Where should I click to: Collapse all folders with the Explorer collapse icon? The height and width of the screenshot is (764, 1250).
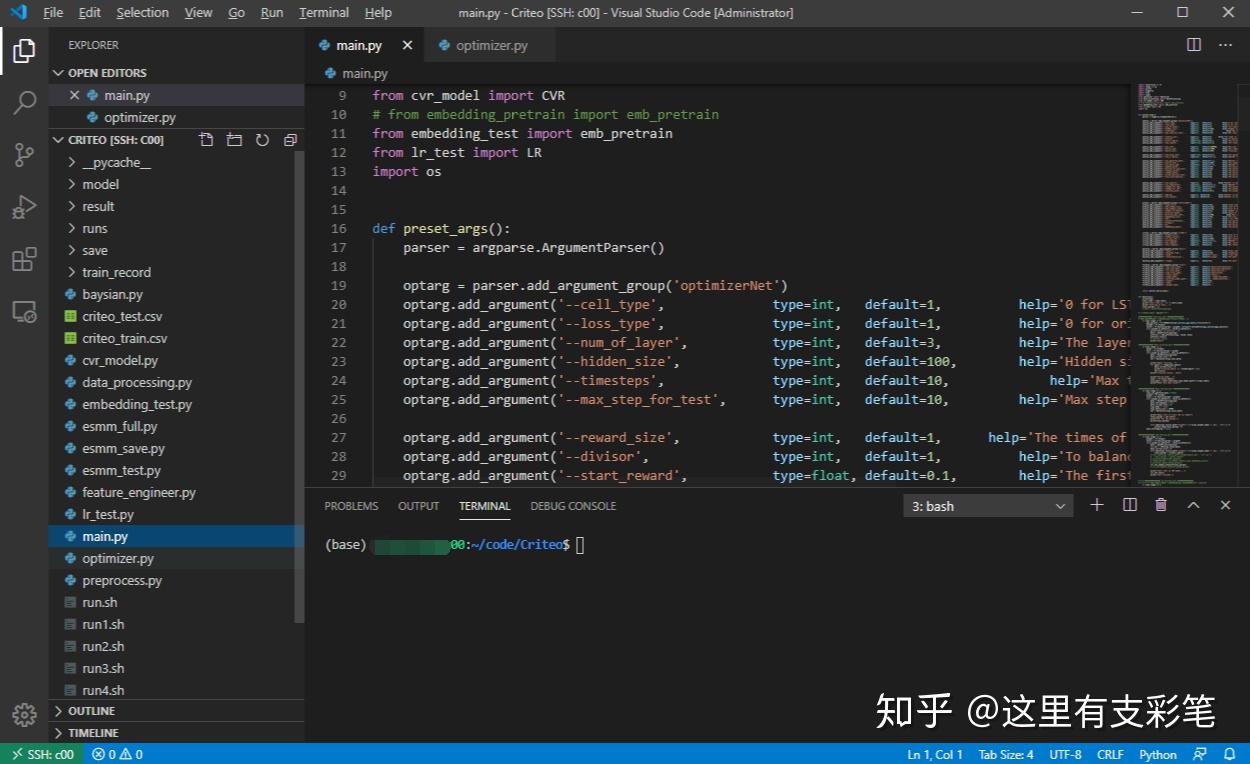(290, 140)
